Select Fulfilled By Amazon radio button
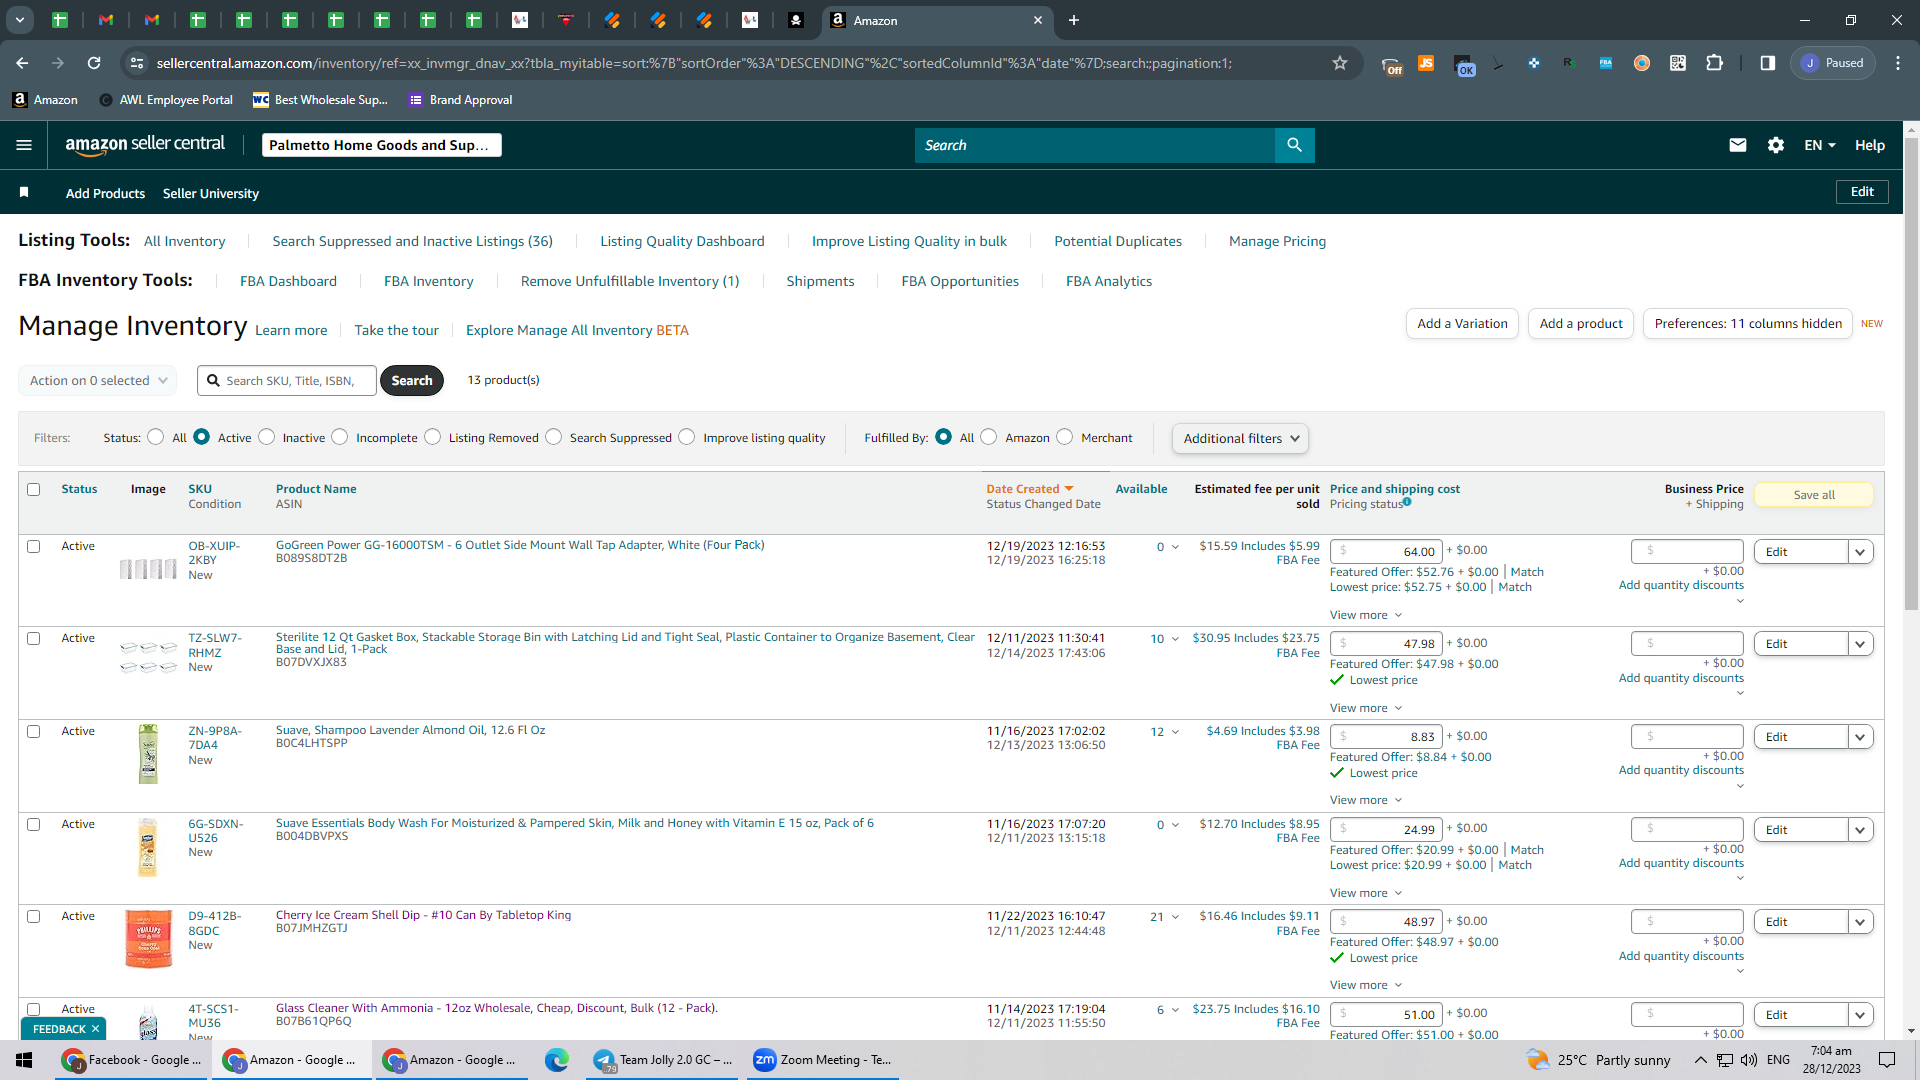 coord(989,437)
